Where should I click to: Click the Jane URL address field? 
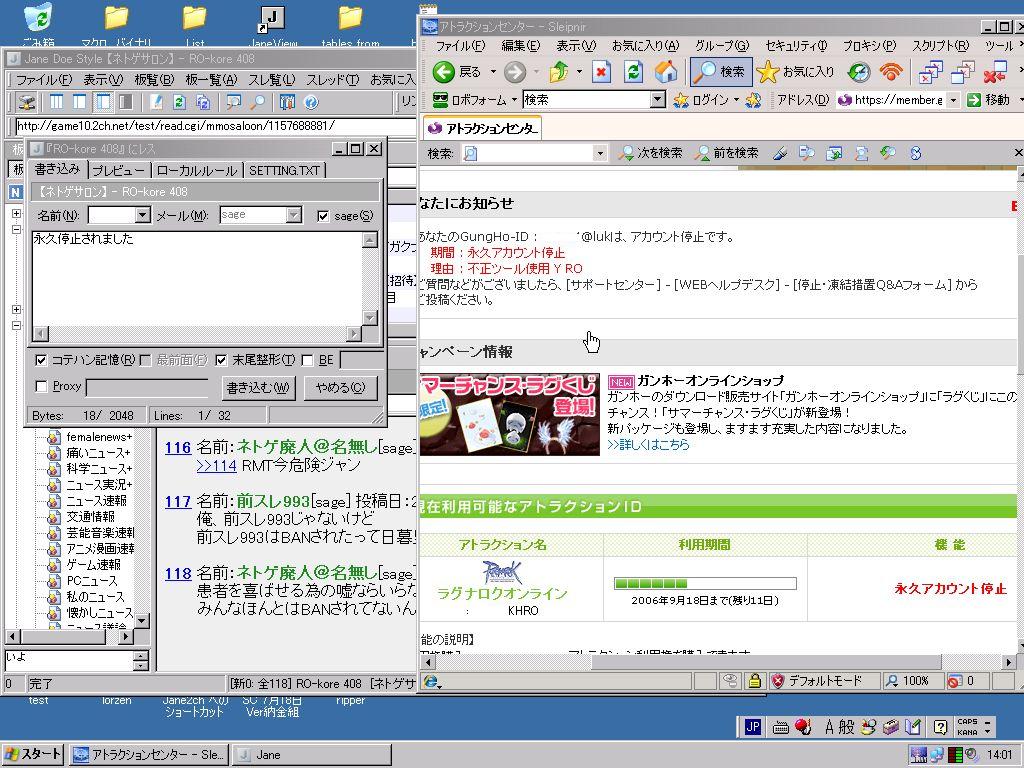pos(214,126)
